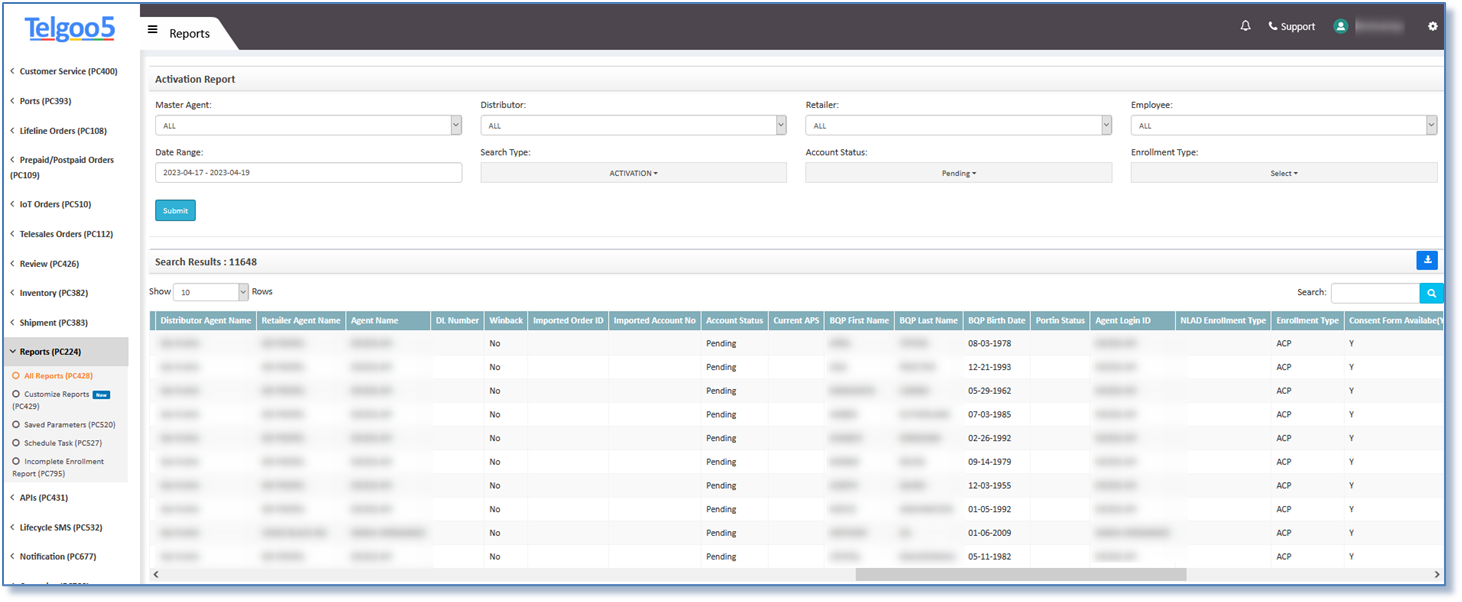Expand Lifecycle SMS (PC532) menu

56,527
